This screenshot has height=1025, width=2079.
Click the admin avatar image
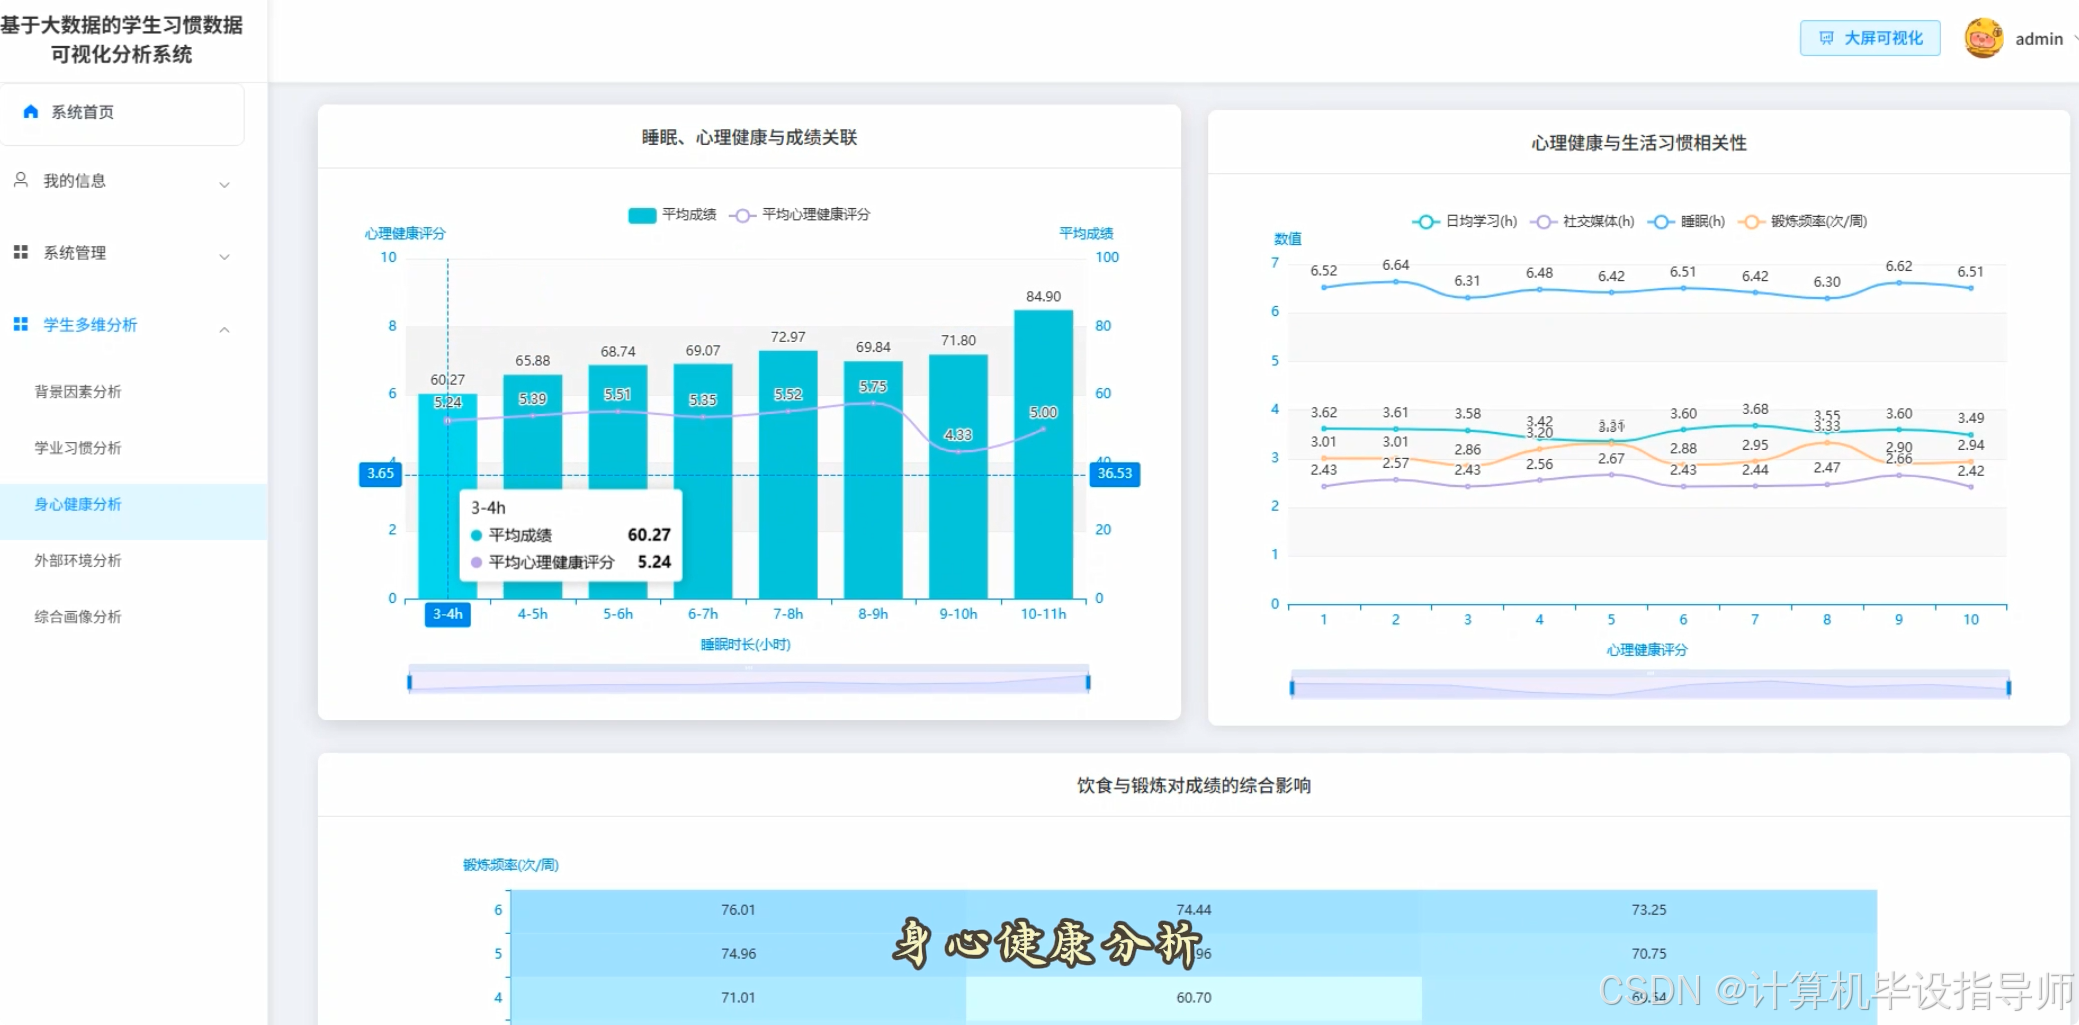pos(1984,37)
